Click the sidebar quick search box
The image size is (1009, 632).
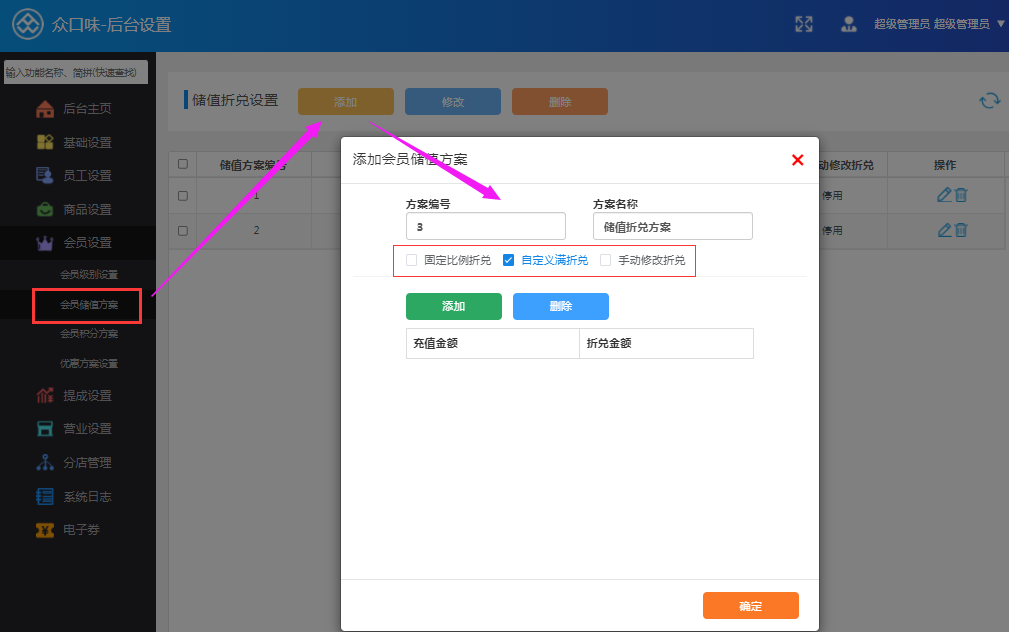tap(75, 72)
